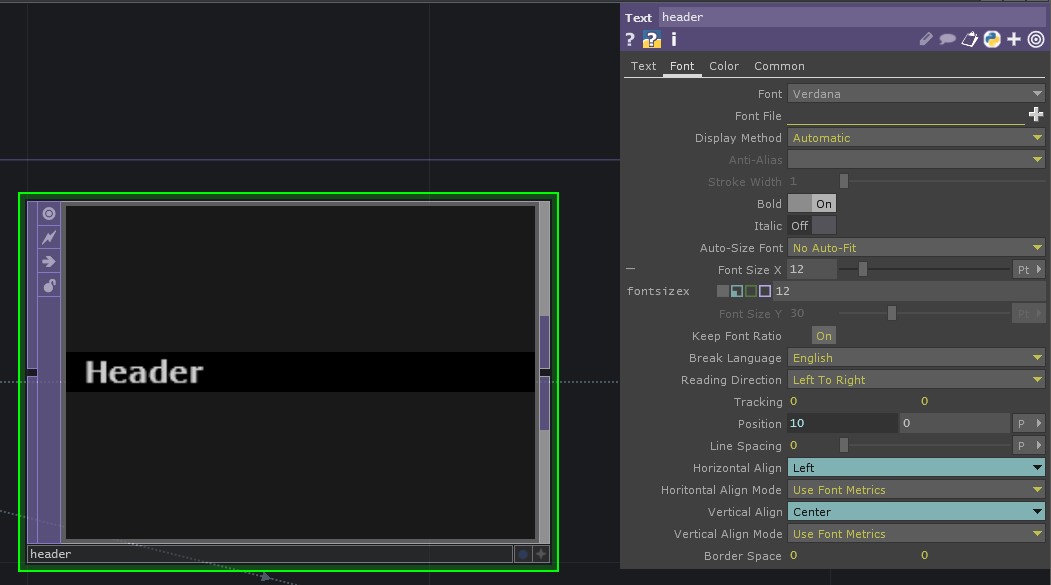The height and width of the screenshot is (585, 1051).
Task: Open Horizontal Align dropdown set to Left
Action: 916,468
